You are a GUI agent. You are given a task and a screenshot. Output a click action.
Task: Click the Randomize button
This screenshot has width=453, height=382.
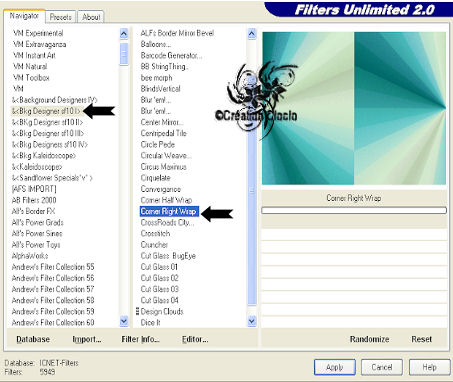pos(369,339)
